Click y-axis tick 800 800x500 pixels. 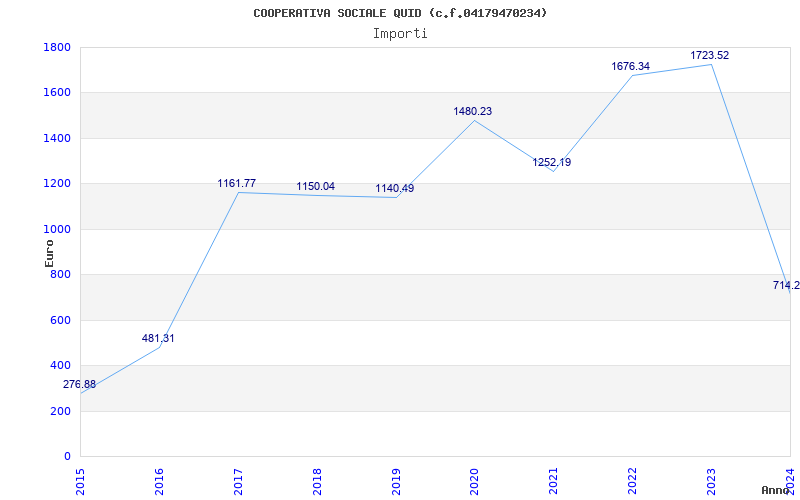[x=60, y=274]
